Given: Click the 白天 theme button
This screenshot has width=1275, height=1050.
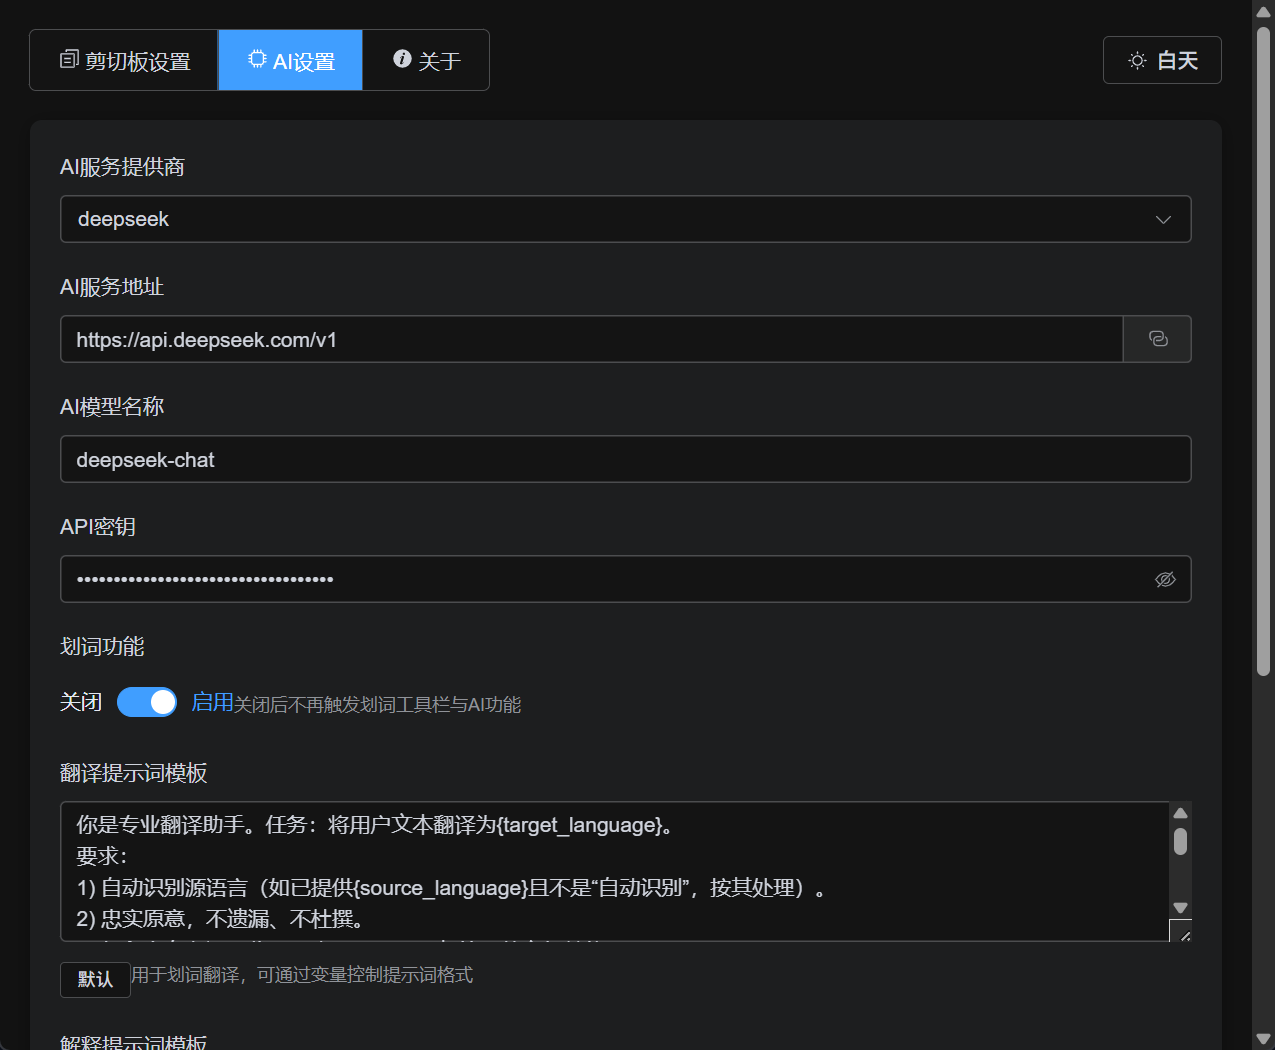Looking at the screenshot, I should (1162, 60).
